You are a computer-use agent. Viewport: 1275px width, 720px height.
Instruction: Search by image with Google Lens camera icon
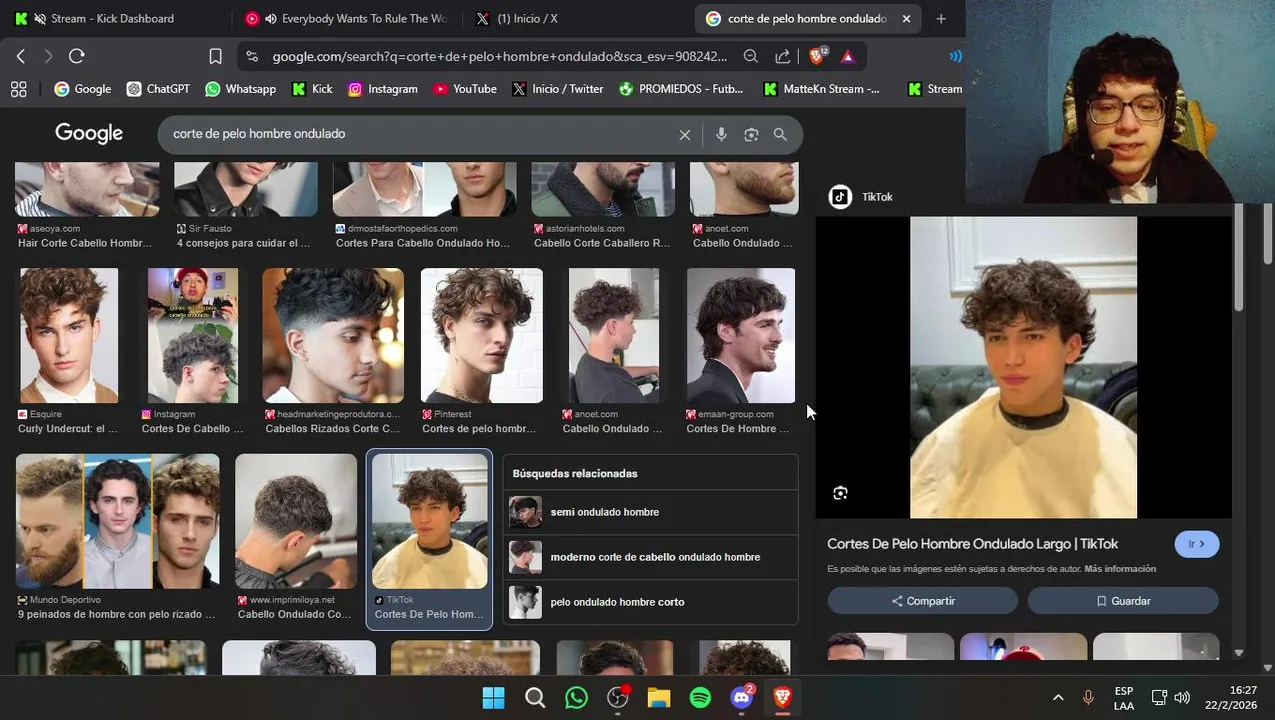(751, 135)
